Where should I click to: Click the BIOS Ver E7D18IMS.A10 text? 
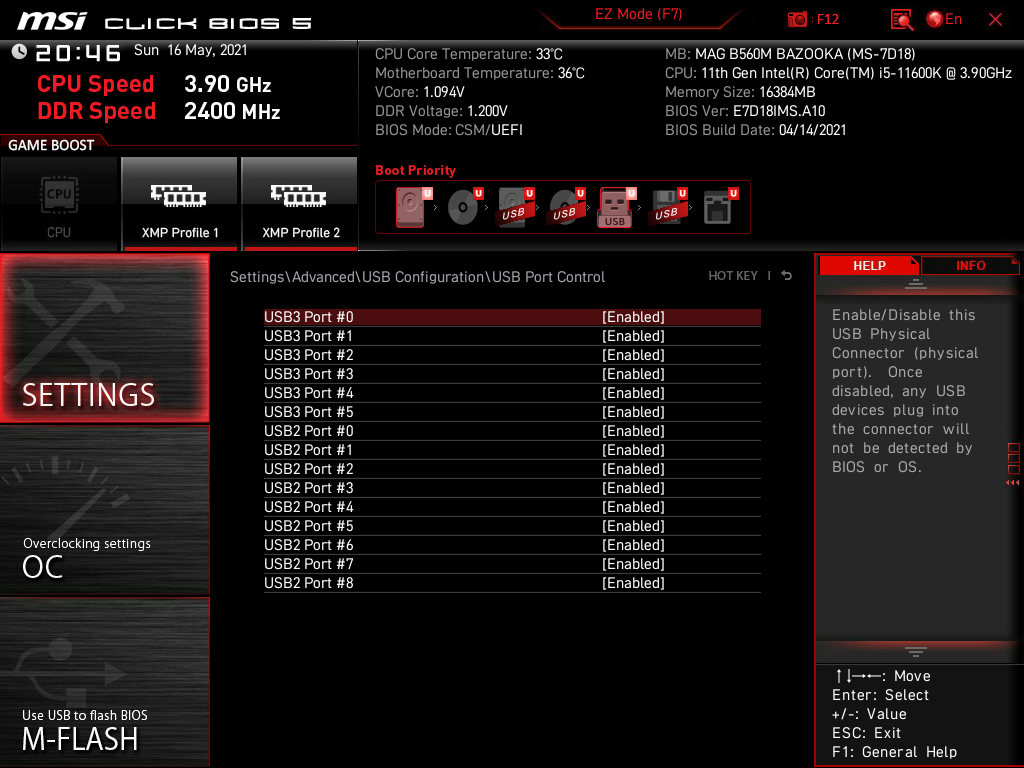[745, 111]
